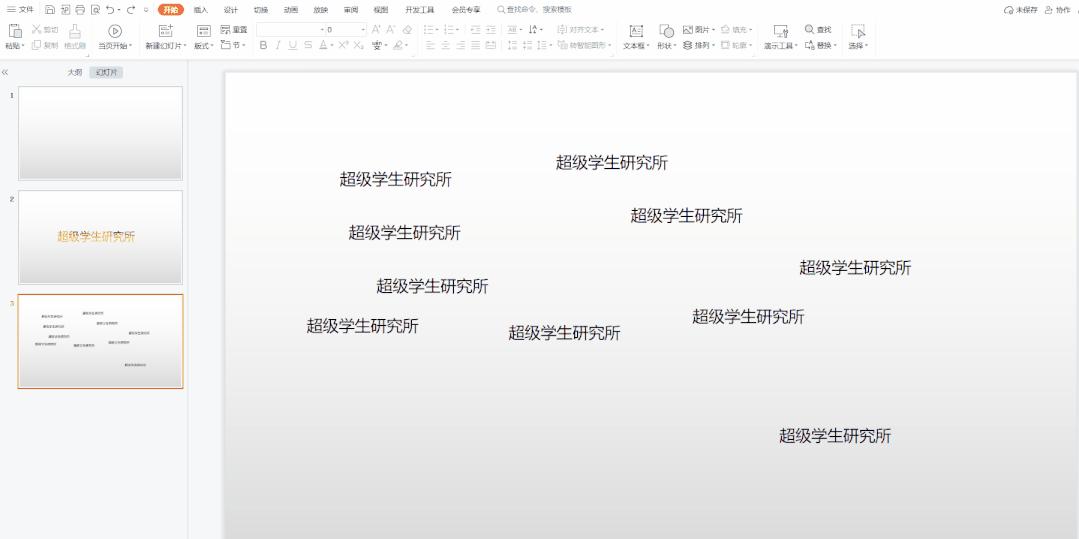Expand quick access toolbar customize arrow
The image size is (1079, 539).
coord(146,10)
